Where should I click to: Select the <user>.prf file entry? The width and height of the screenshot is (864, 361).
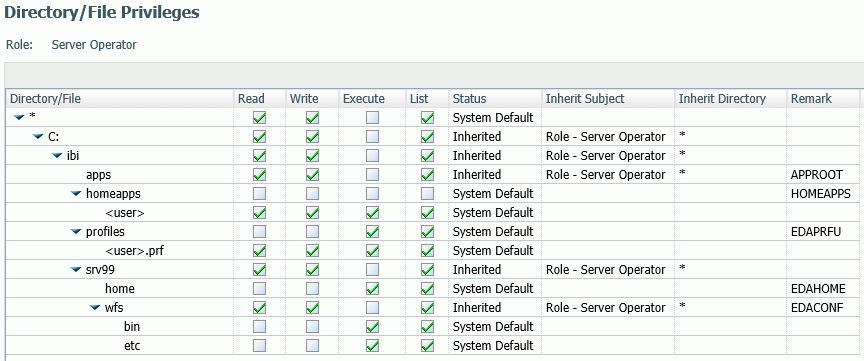[134, 251]
